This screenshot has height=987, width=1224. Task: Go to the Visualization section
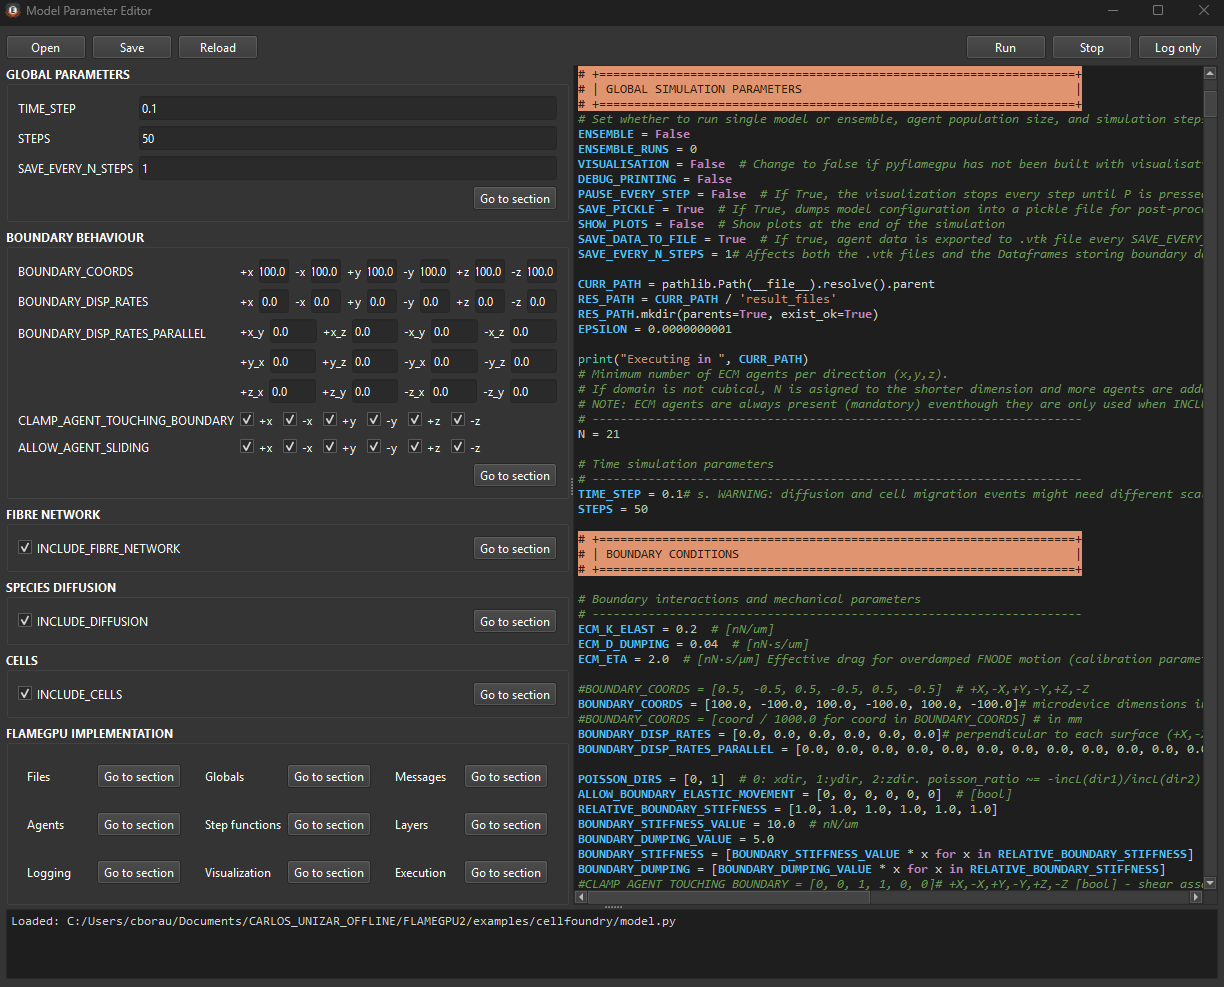pyautogui.click(x=328, y=872)
